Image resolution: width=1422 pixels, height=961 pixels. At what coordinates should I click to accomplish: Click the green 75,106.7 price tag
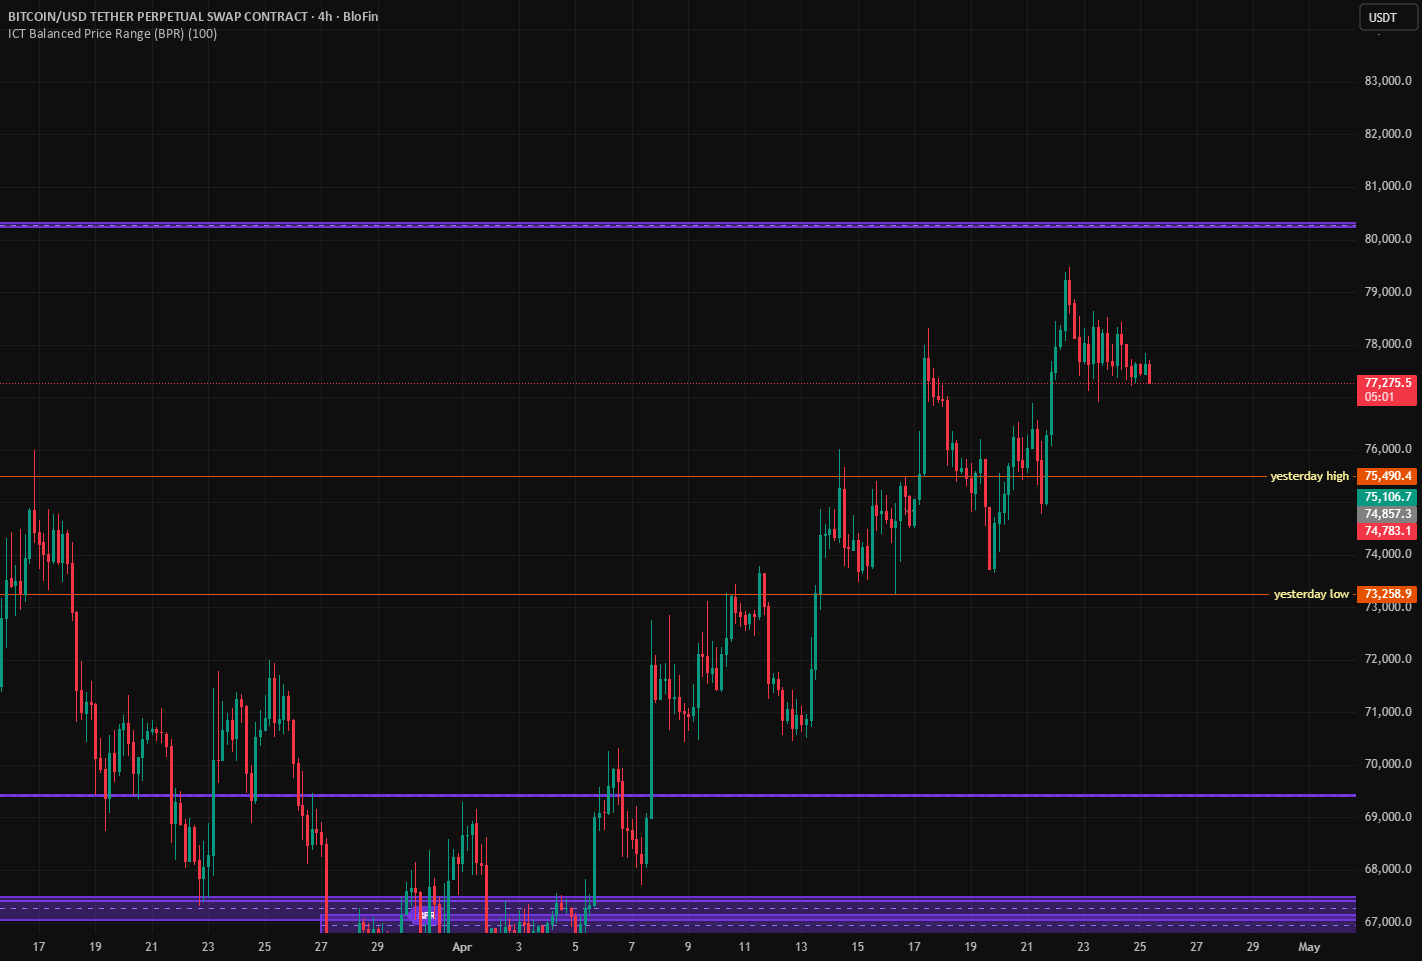1387,497
